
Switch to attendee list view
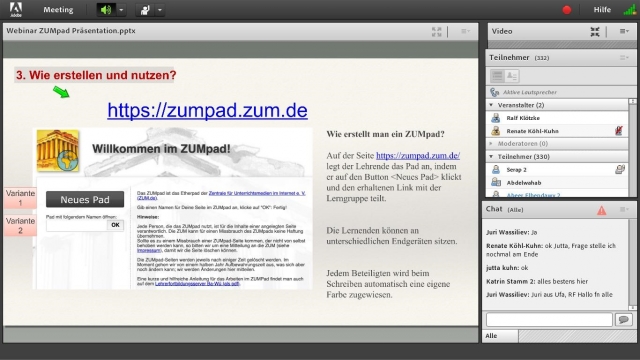point(497,76)
